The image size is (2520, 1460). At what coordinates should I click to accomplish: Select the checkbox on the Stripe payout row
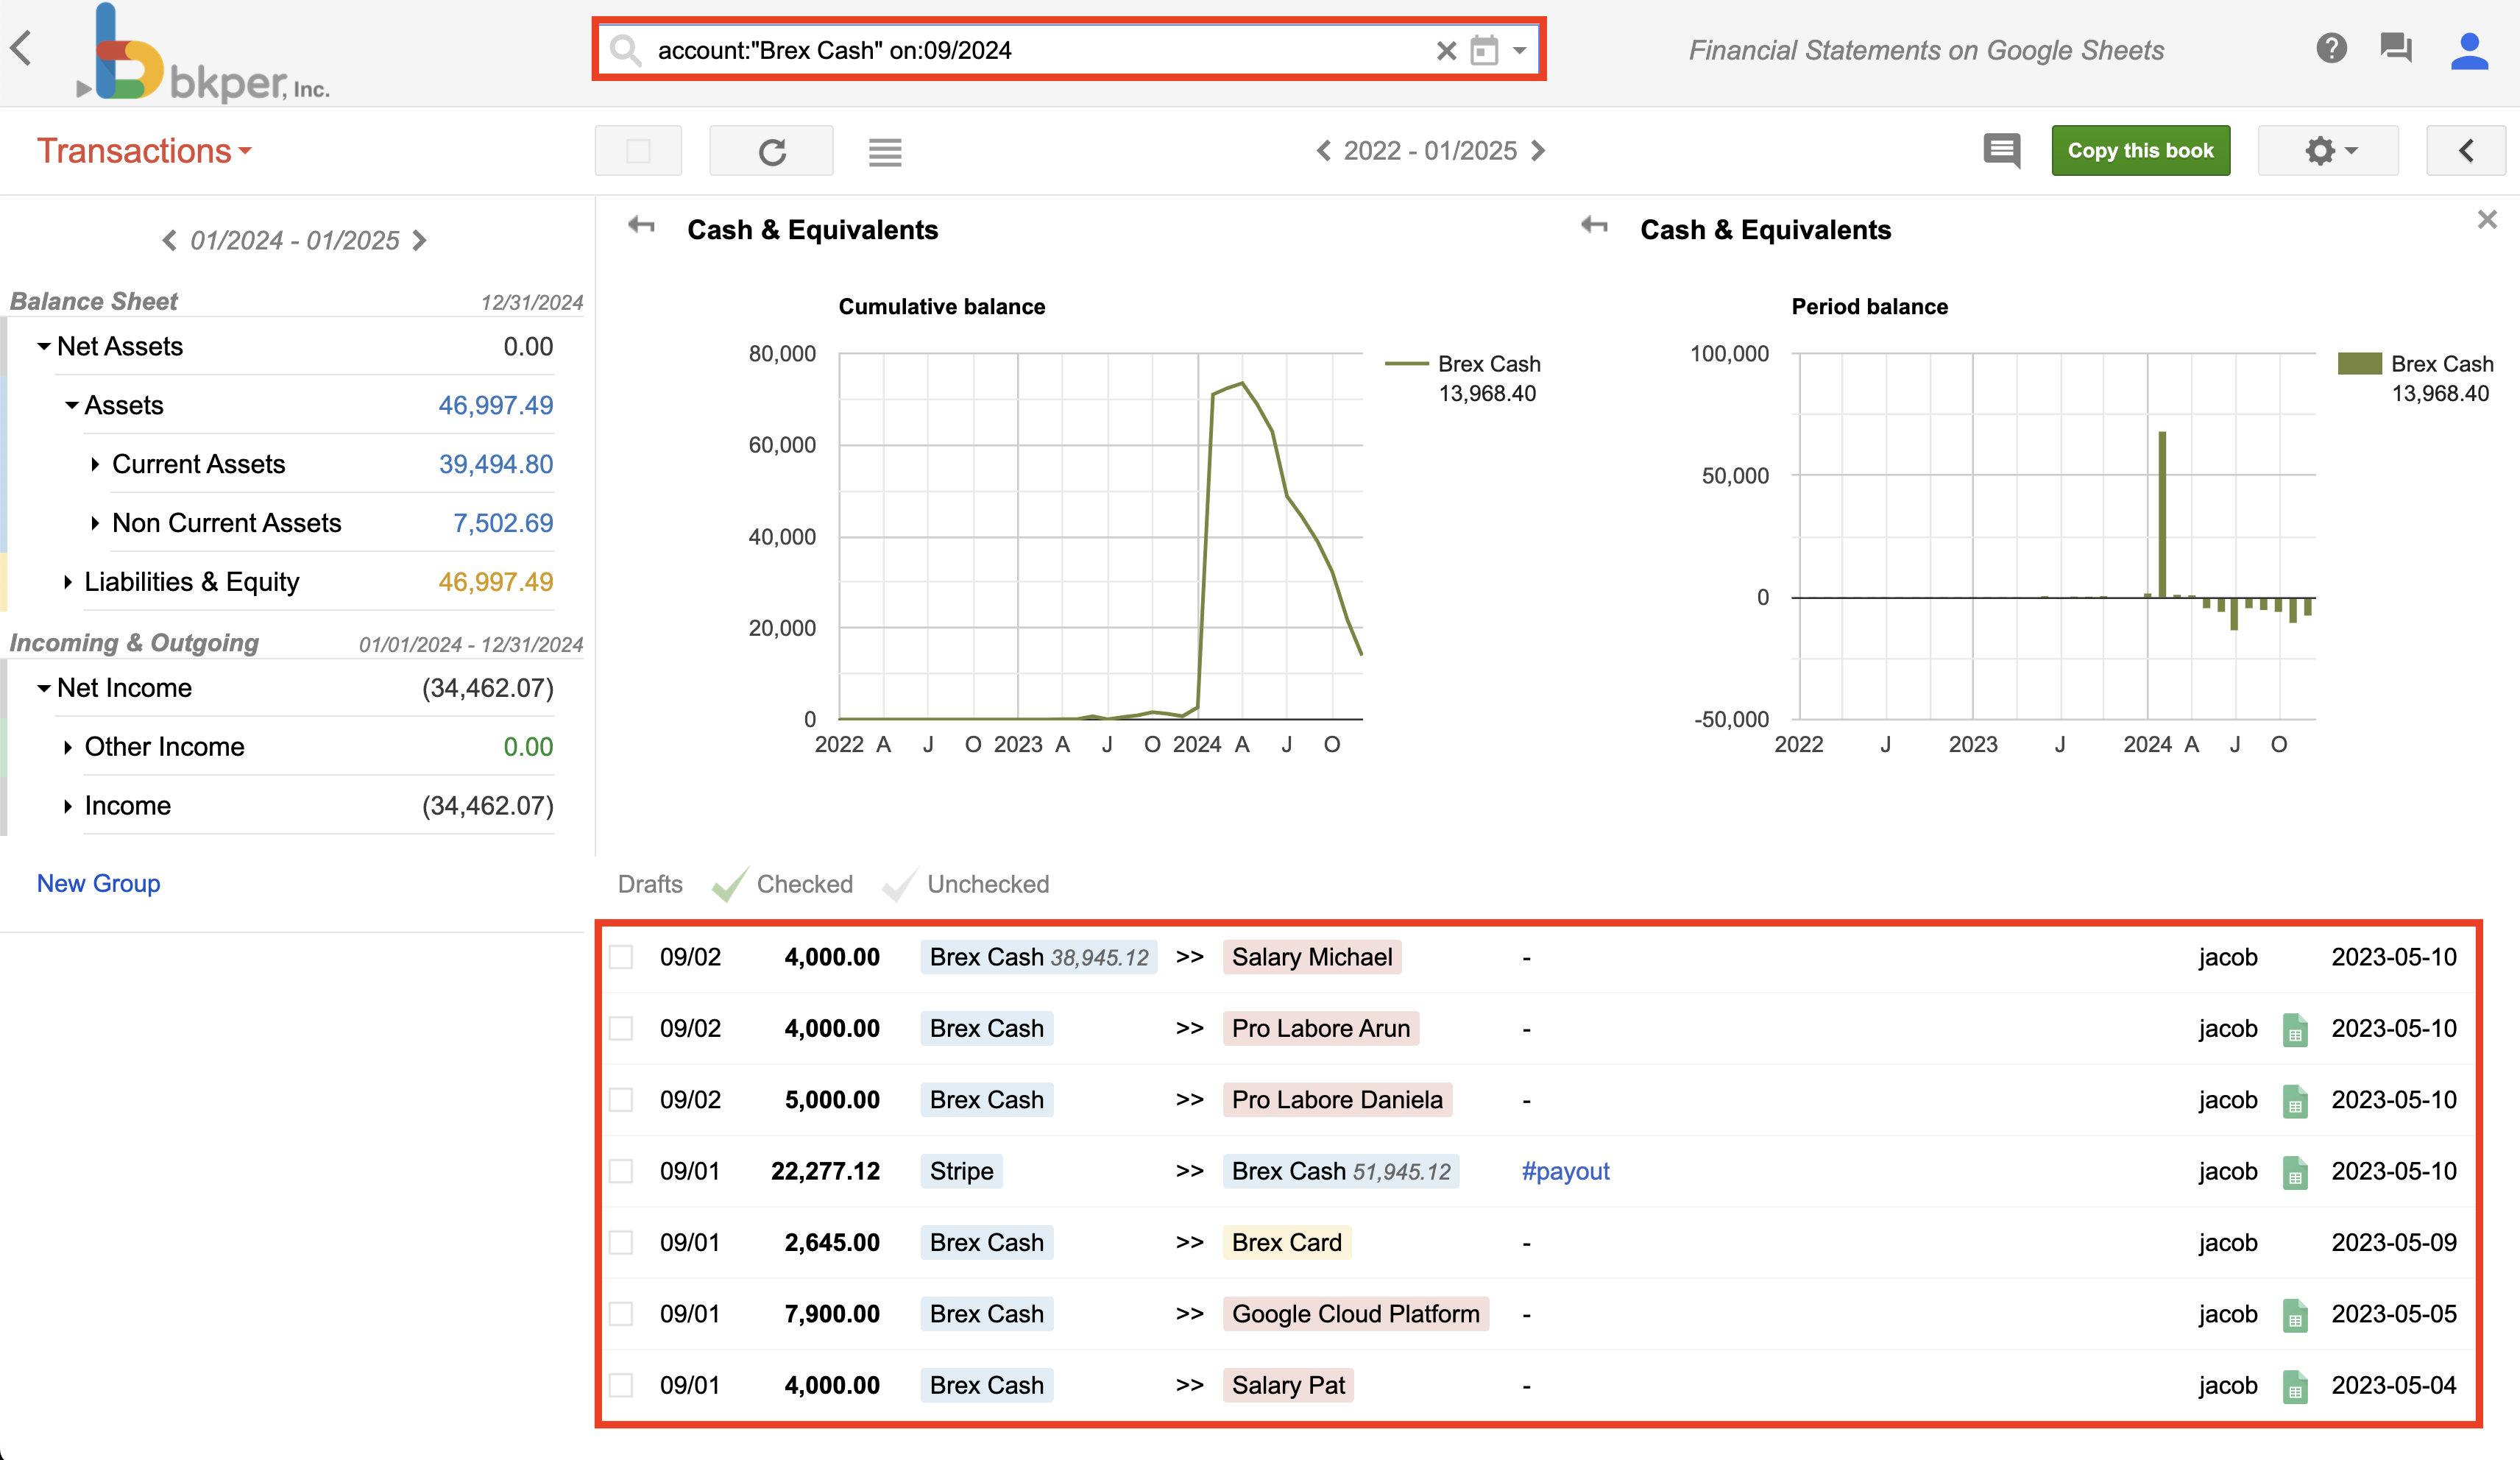click(621, 1171)
